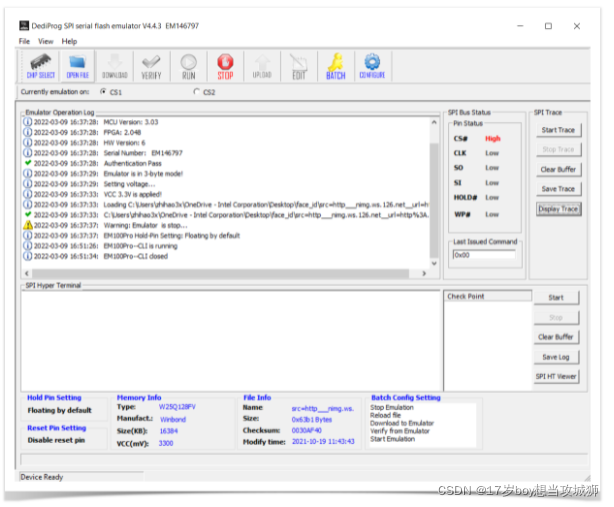This screenshot has height=507, width=614.
Task: Click the Save Log button
Action: click(556, 357)
